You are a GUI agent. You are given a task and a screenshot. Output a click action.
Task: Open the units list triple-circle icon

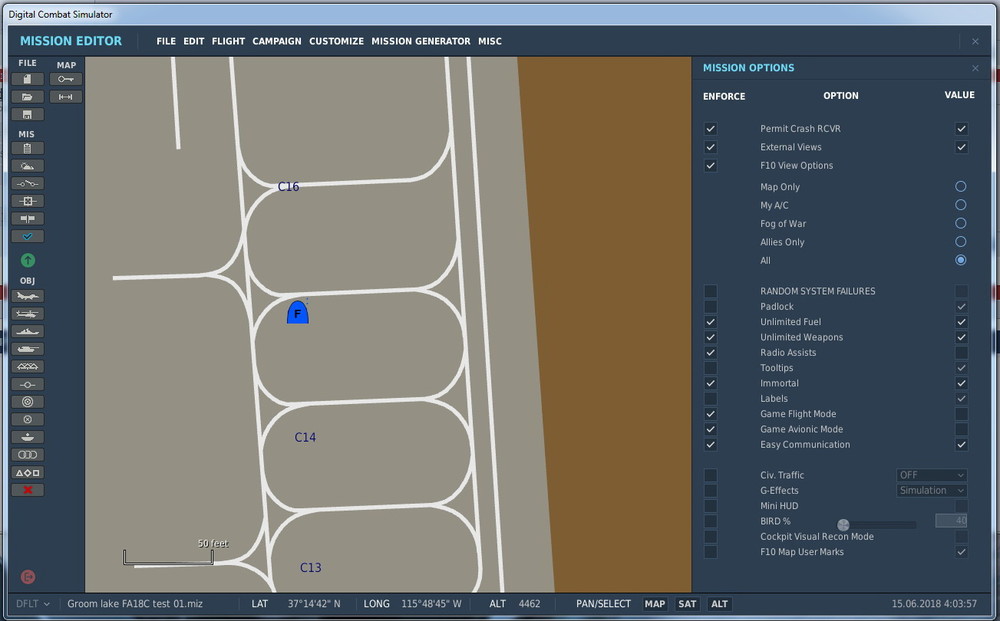27,455
